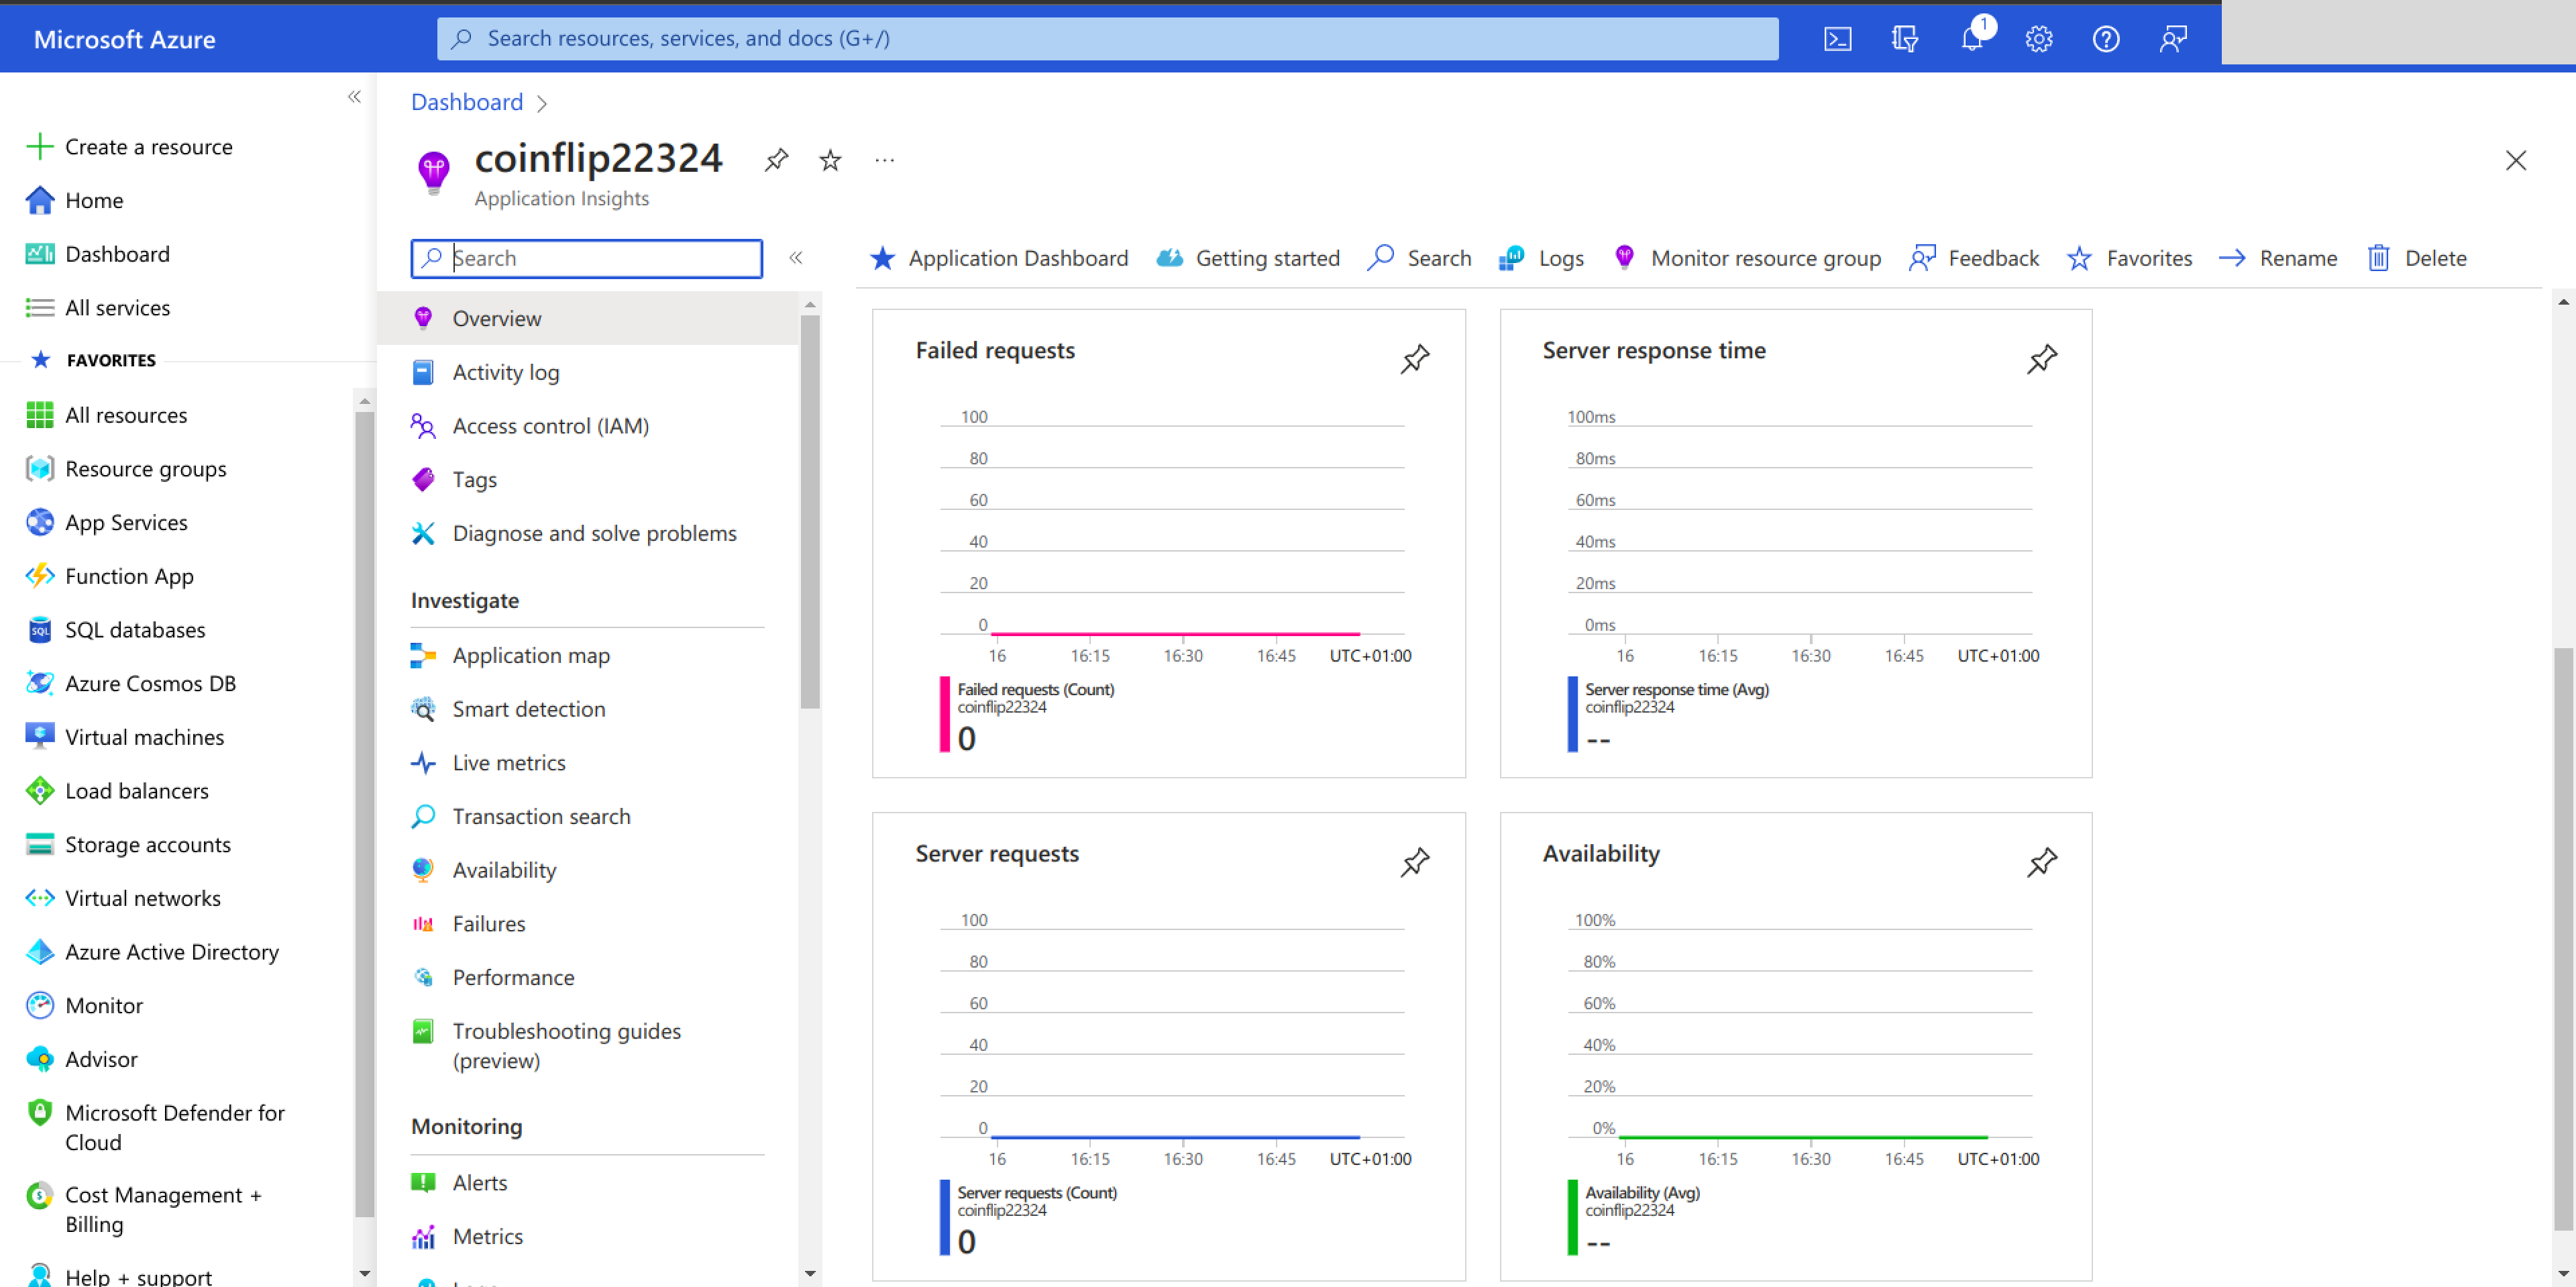Open the notifications bell

(1972, 39)
